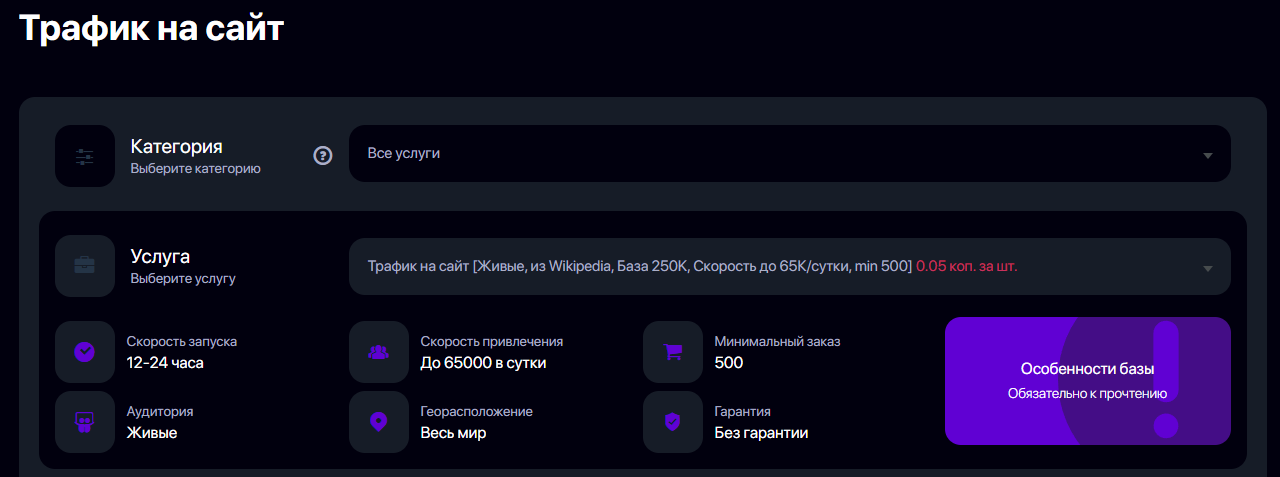The image size is (1280, 477).
Task: Click the 'До 65000 в сутки' value
Action: click(483, 362)
